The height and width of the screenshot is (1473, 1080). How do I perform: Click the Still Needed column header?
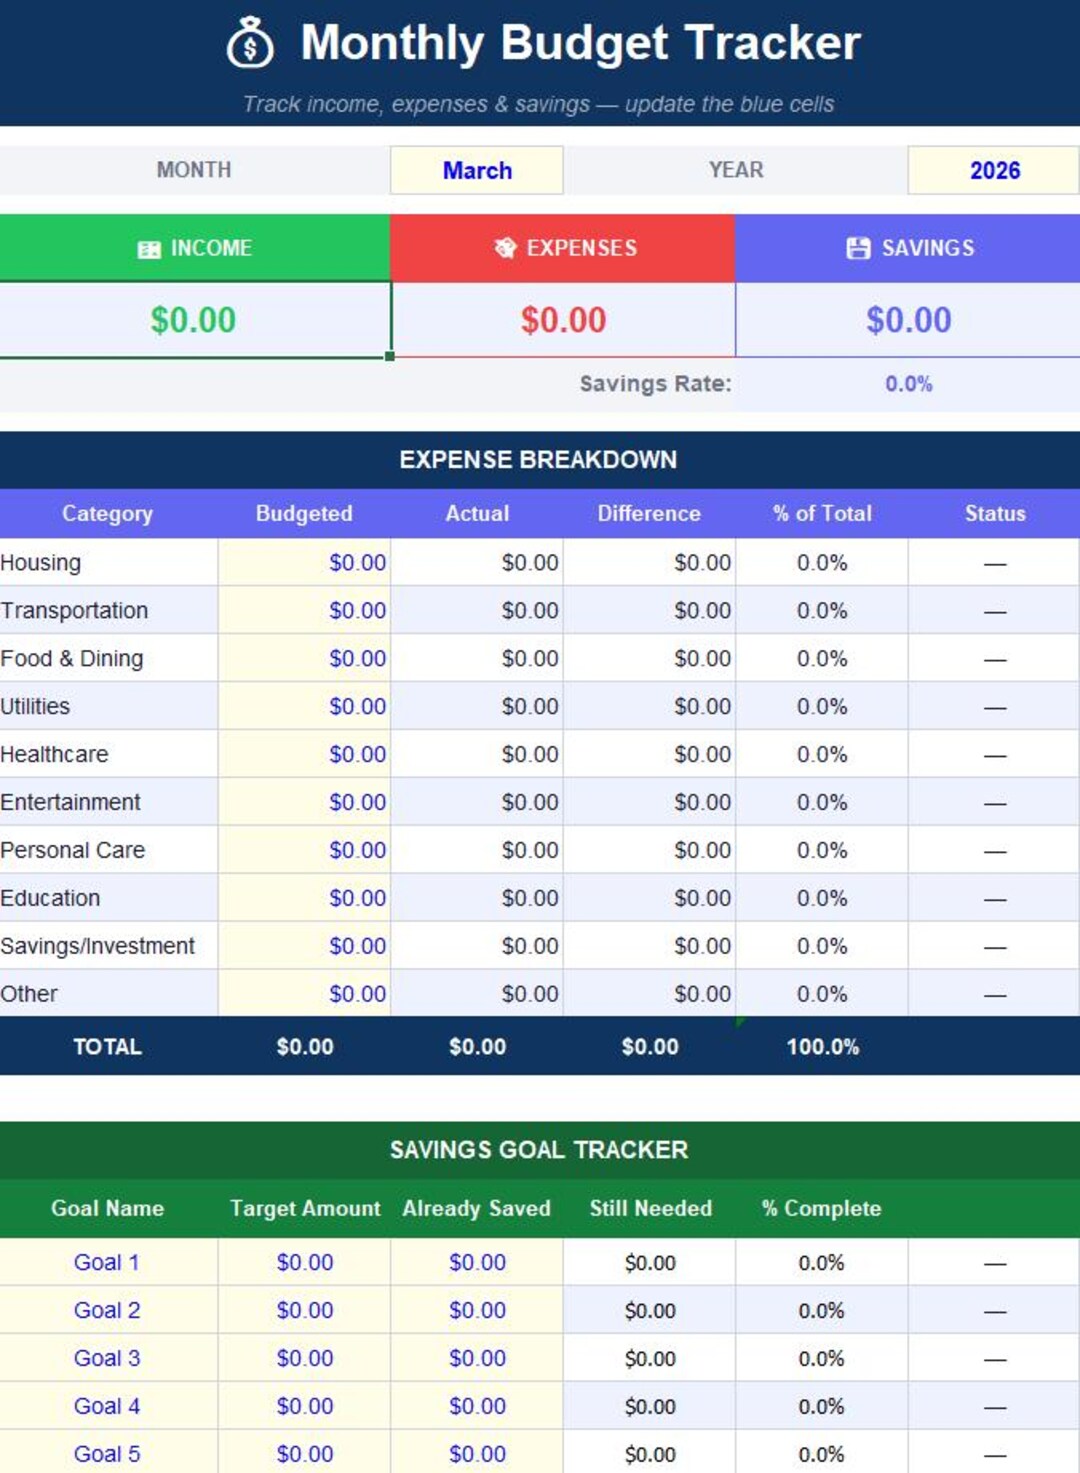(649, 1209)
